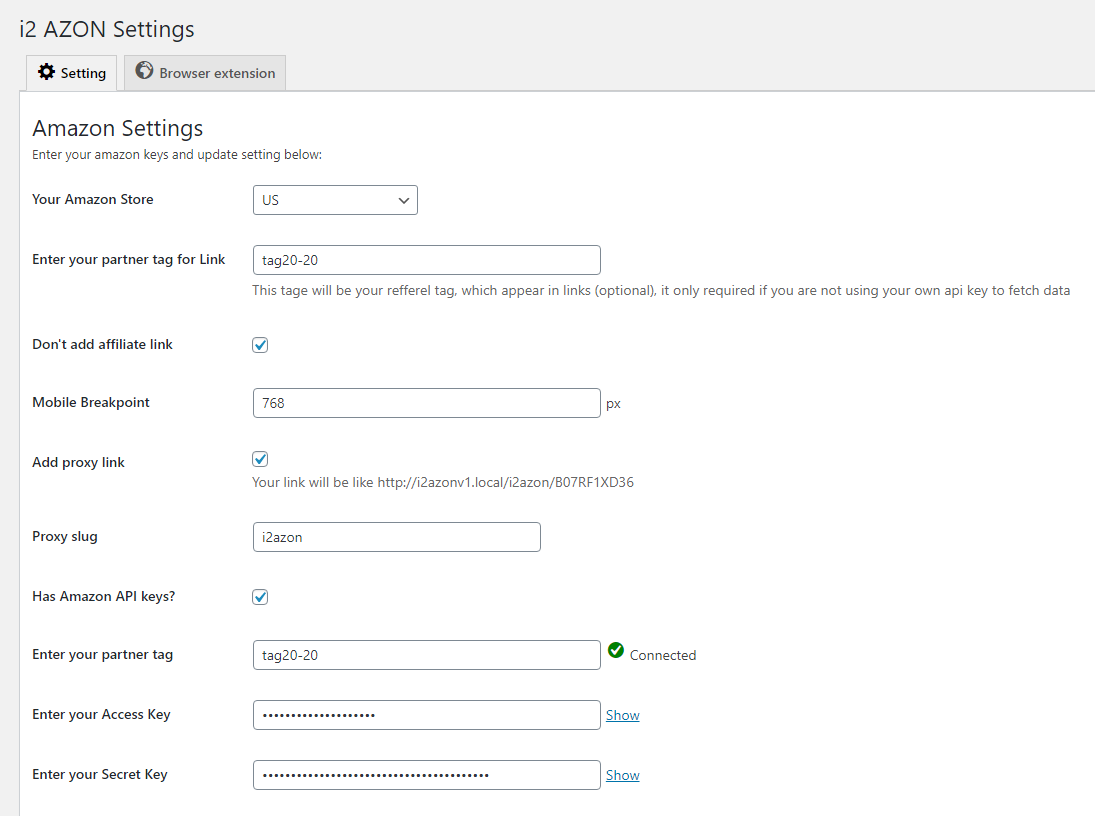Click the Access Key password field
The height and width of the screenshot is (816, 1095).
(426, 715)
